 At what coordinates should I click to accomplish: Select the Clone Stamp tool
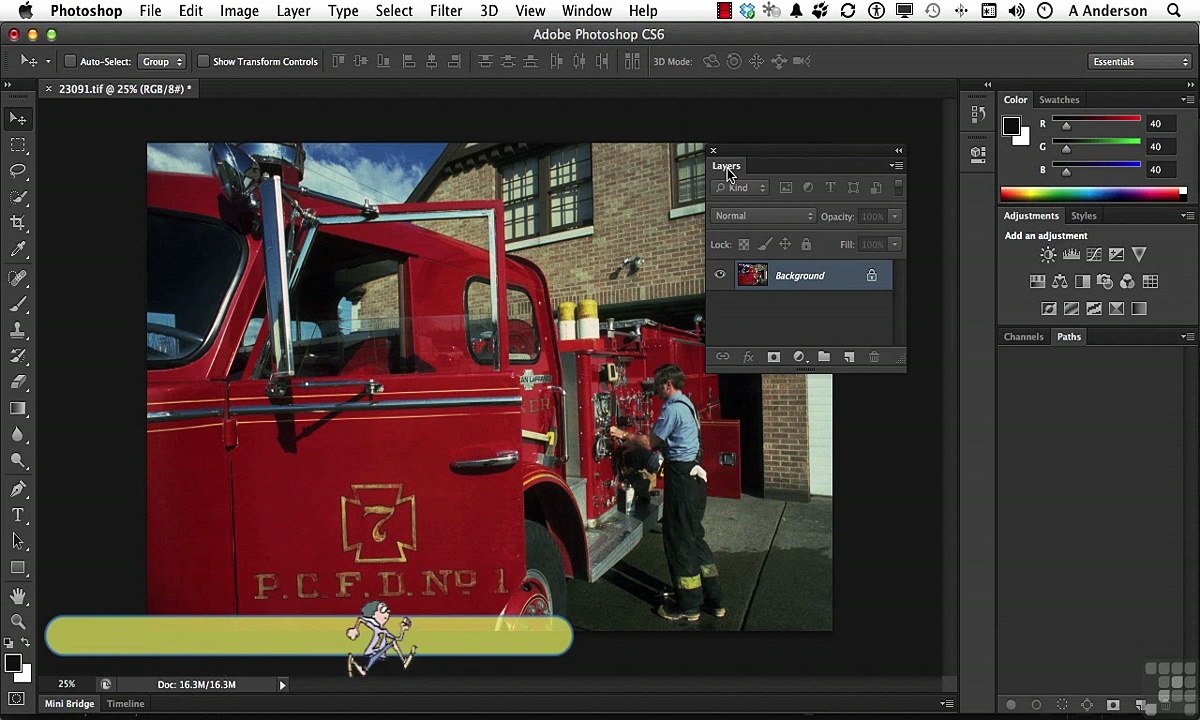18,330
